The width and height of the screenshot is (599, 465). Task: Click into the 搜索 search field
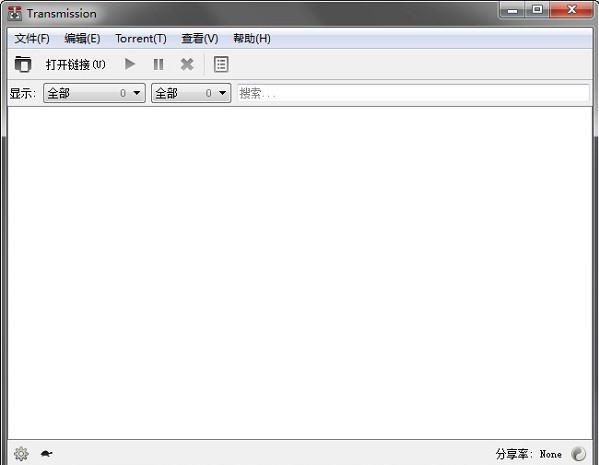413,93
